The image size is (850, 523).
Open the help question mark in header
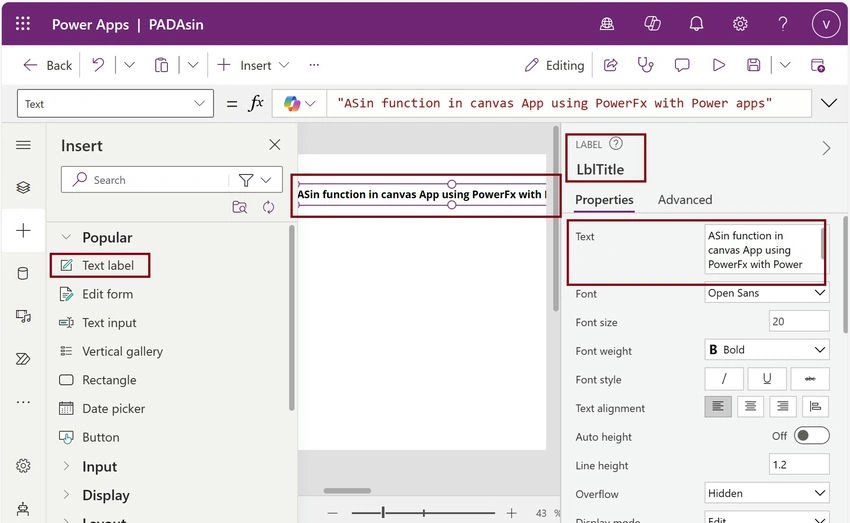point(782,24)
